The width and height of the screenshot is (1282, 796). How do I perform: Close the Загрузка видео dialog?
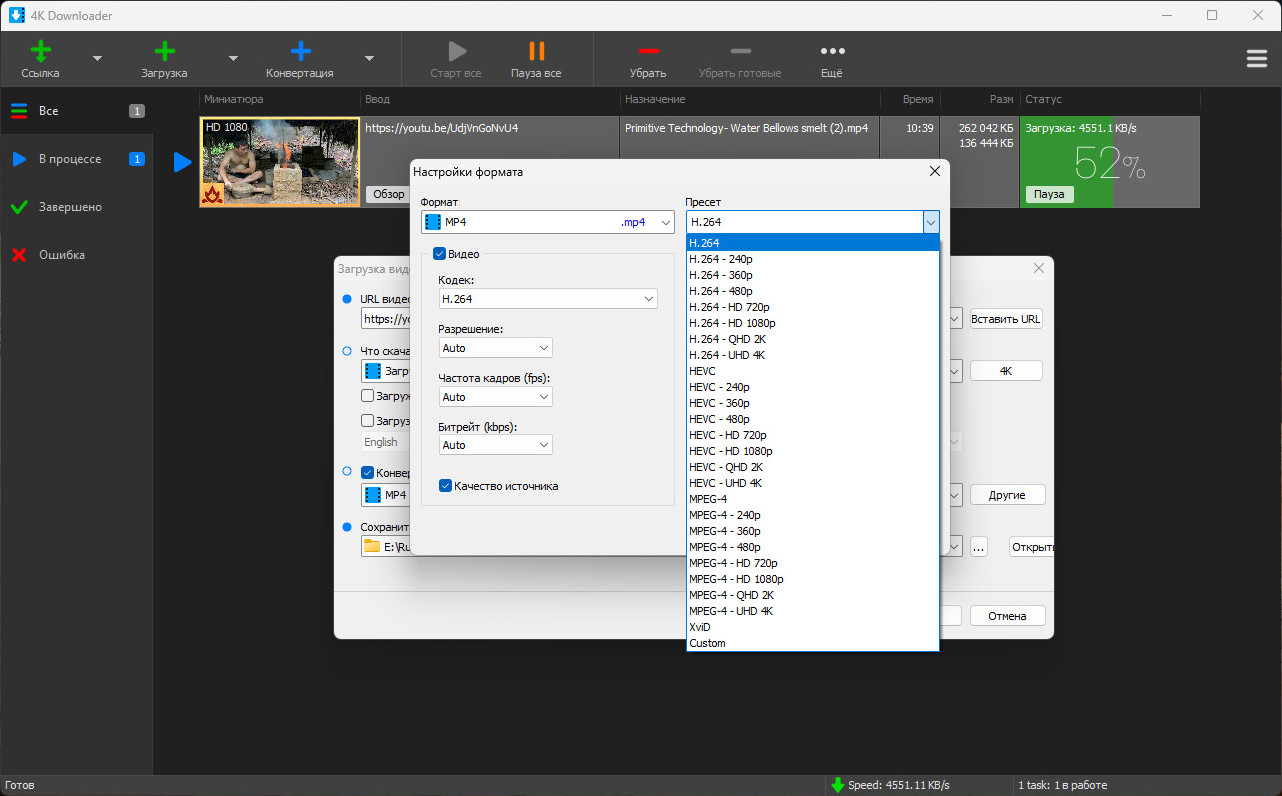[1038, 268]
